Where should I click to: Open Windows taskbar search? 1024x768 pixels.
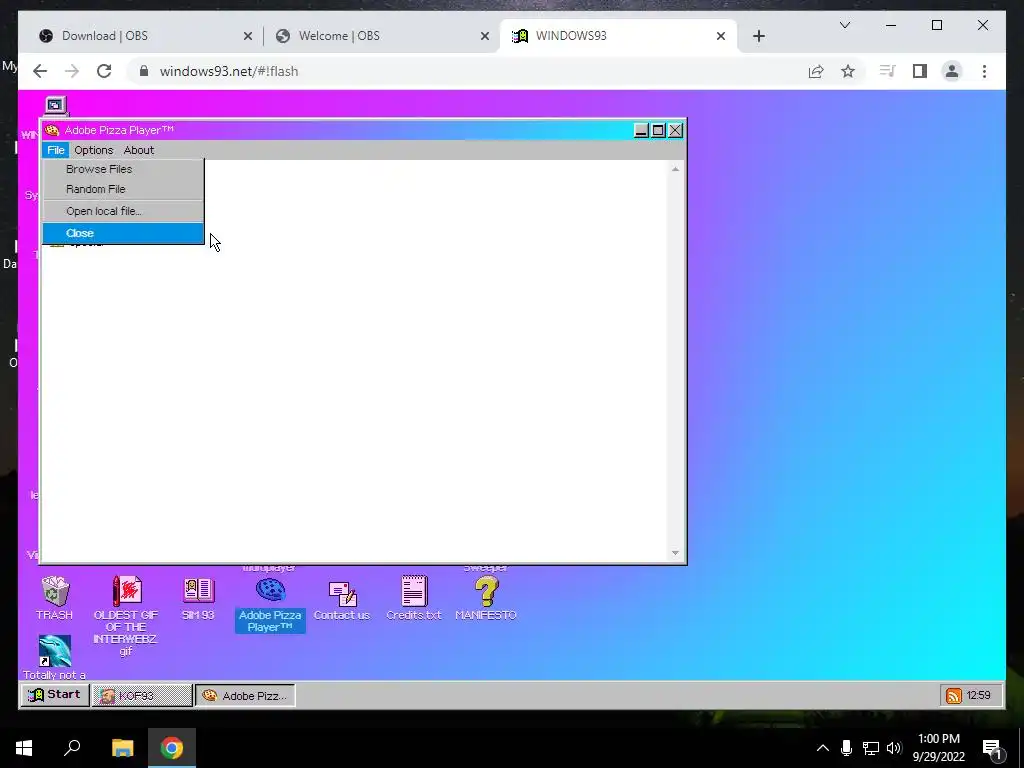(x=72, y=748)
